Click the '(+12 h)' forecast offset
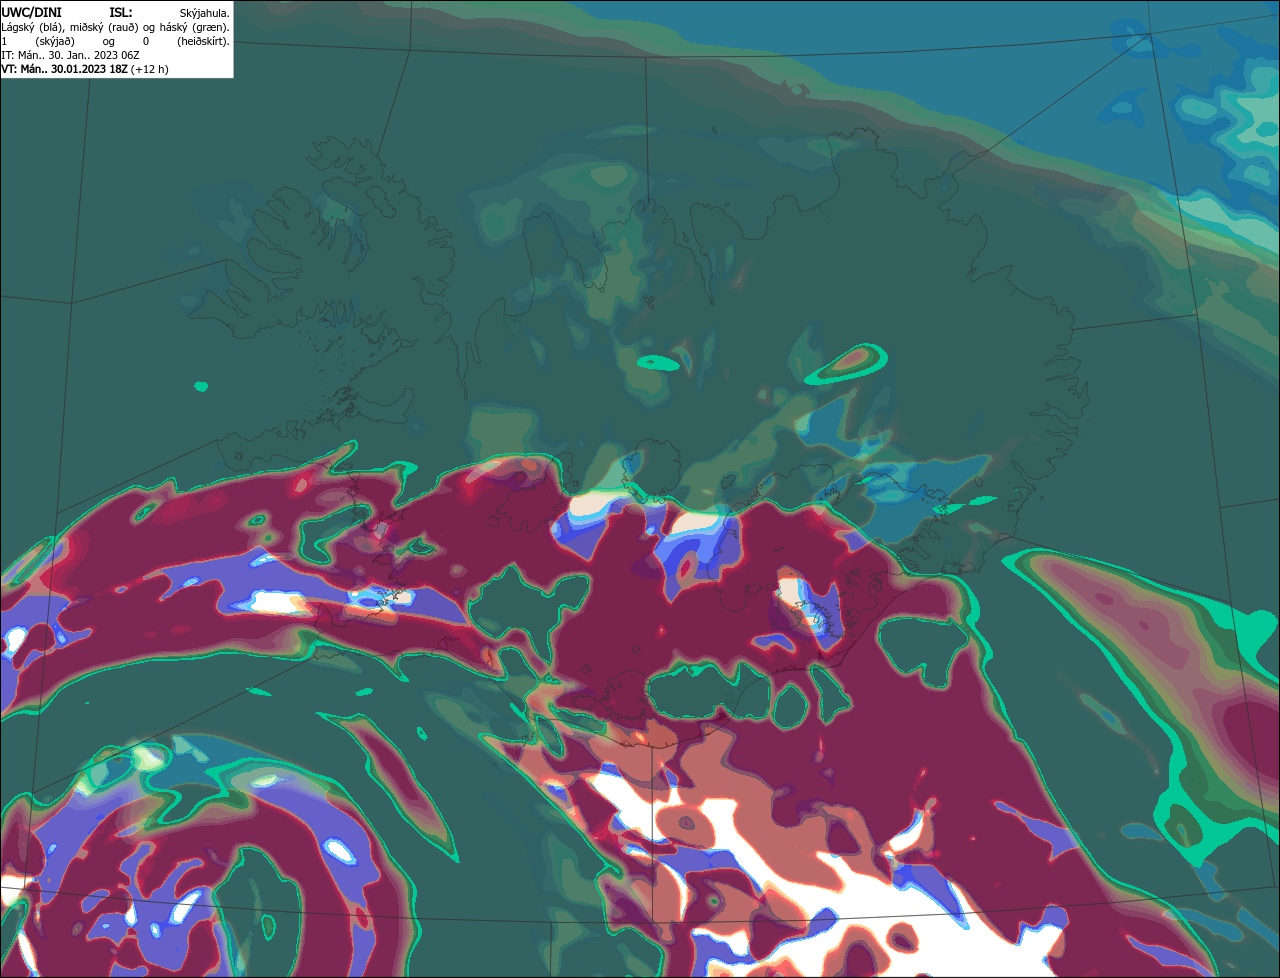The image size is (1280, 978). (x=149, y=69)
